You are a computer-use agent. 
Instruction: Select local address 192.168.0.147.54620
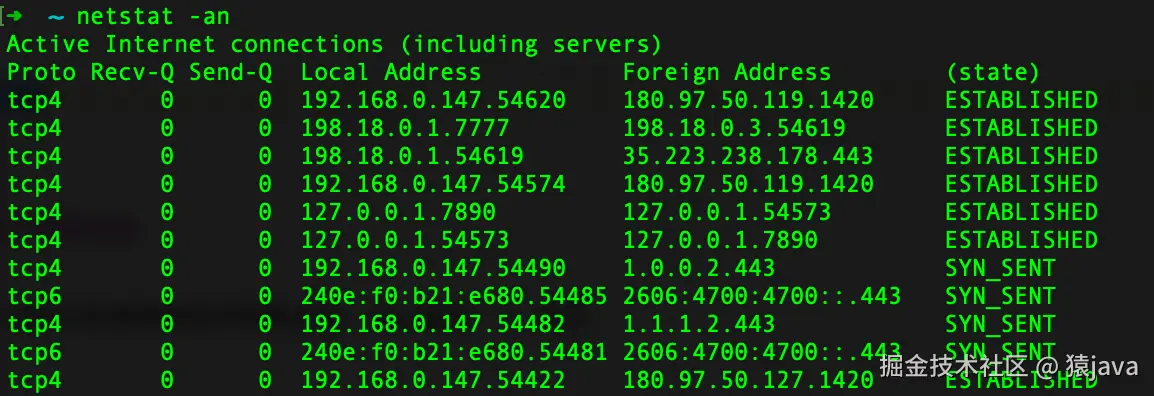tap(433, 100)
